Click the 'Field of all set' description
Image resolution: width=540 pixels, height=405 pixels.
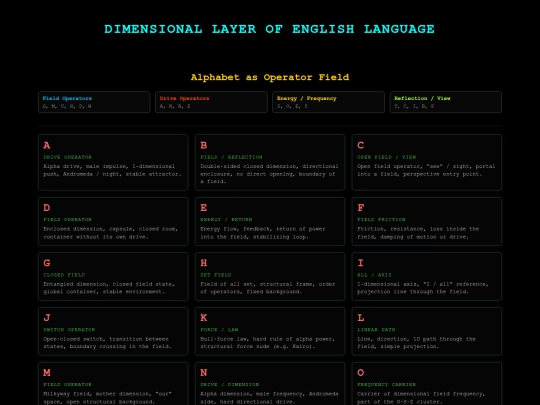[x=268, y=288]
